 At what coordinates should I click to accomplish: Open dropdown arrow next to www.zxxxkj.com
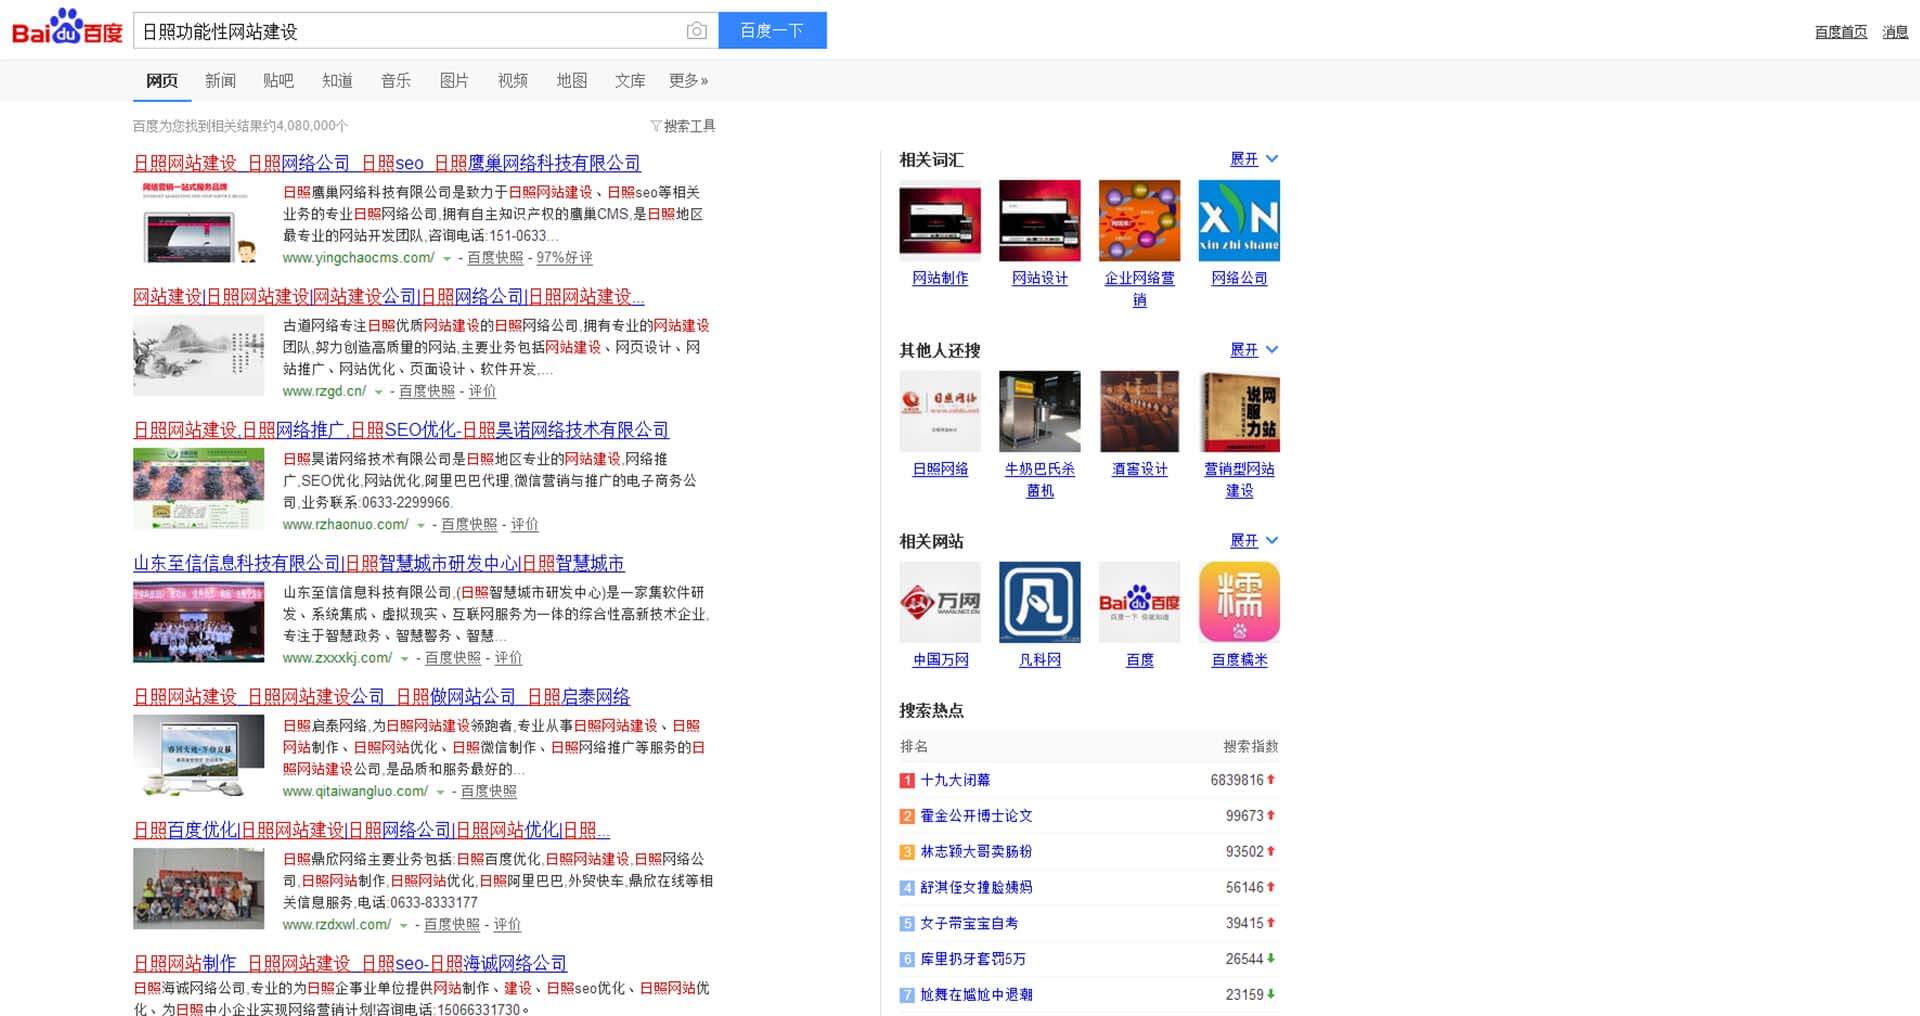(x=404, y=659)
